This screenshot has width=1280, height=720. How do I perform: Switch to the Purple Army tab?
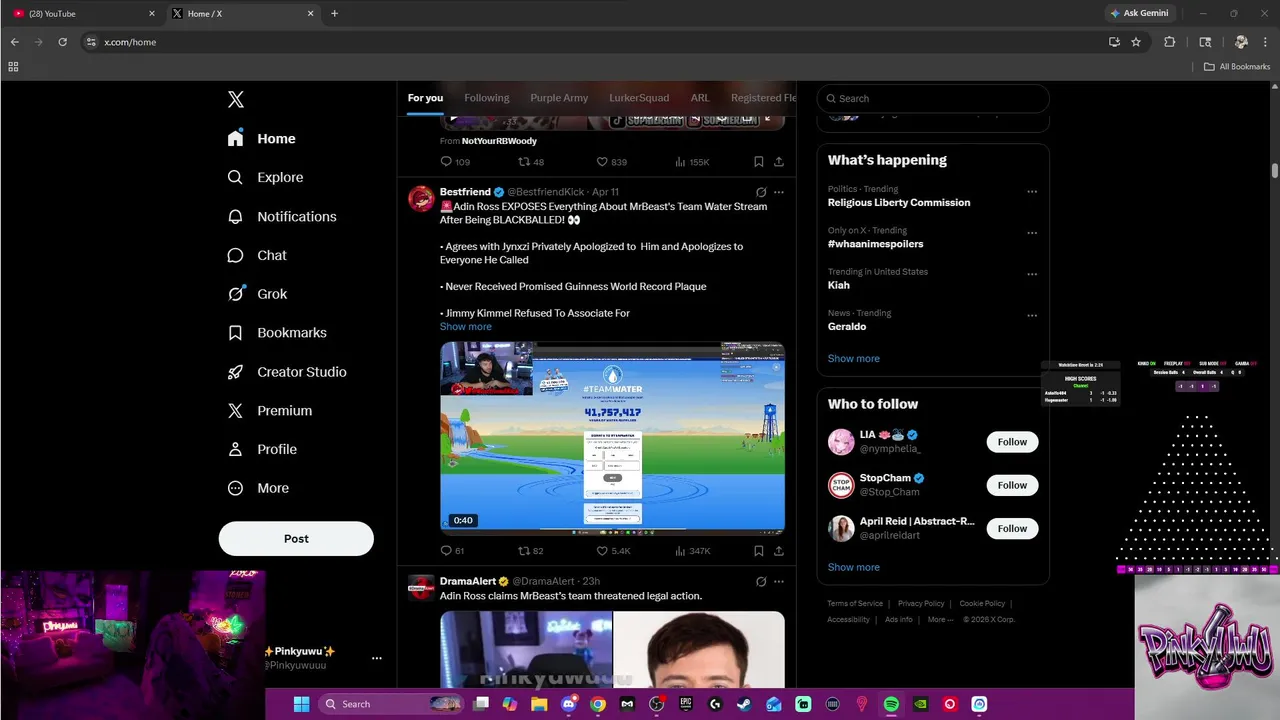click(559, 98)
